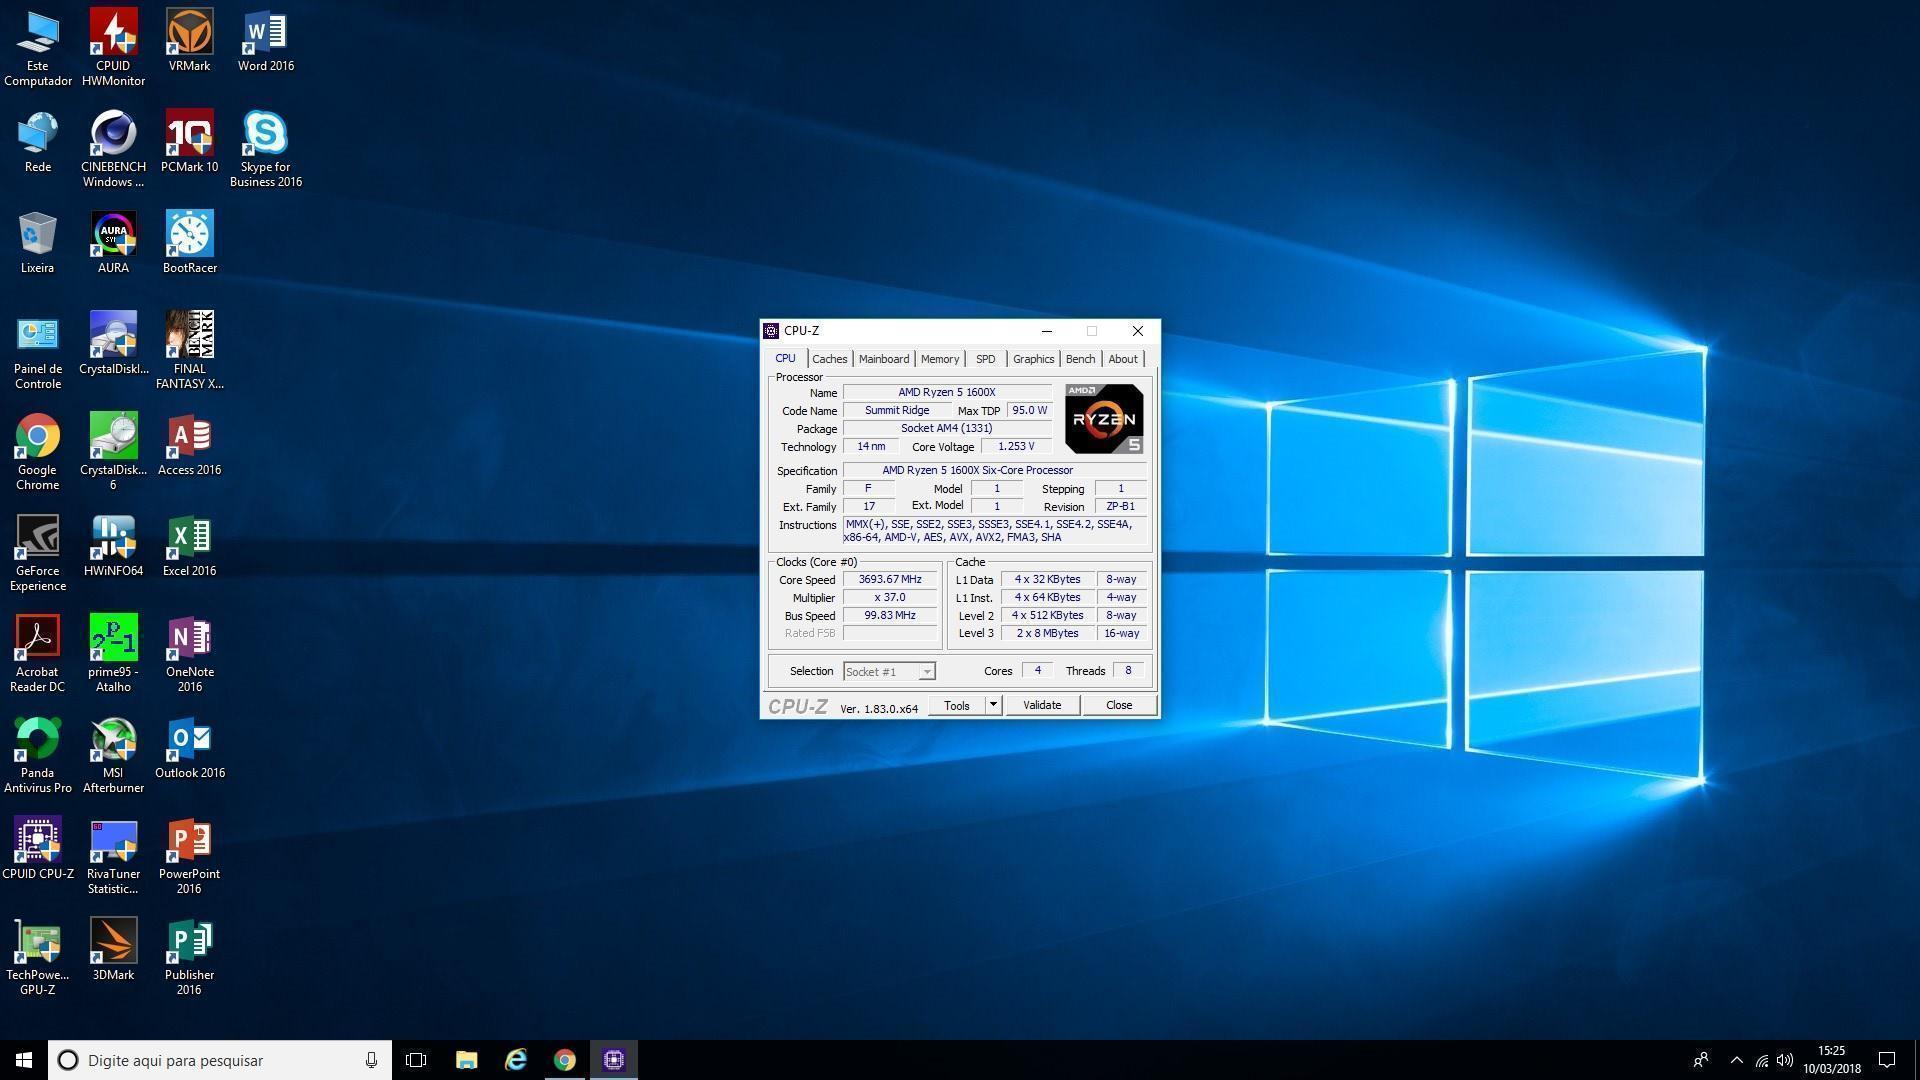
Task: Open Panda Antivirus Pro icon
Action: (x=38, y=754)
